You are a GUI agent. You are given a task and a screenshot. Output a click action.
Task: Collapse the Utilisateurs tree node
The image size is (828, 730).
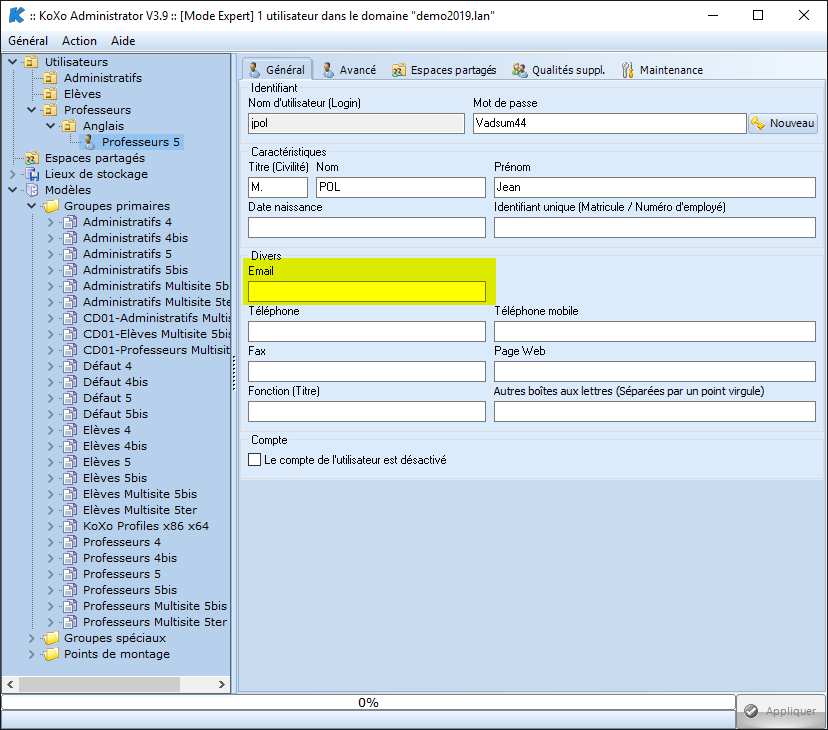(13, 62)
